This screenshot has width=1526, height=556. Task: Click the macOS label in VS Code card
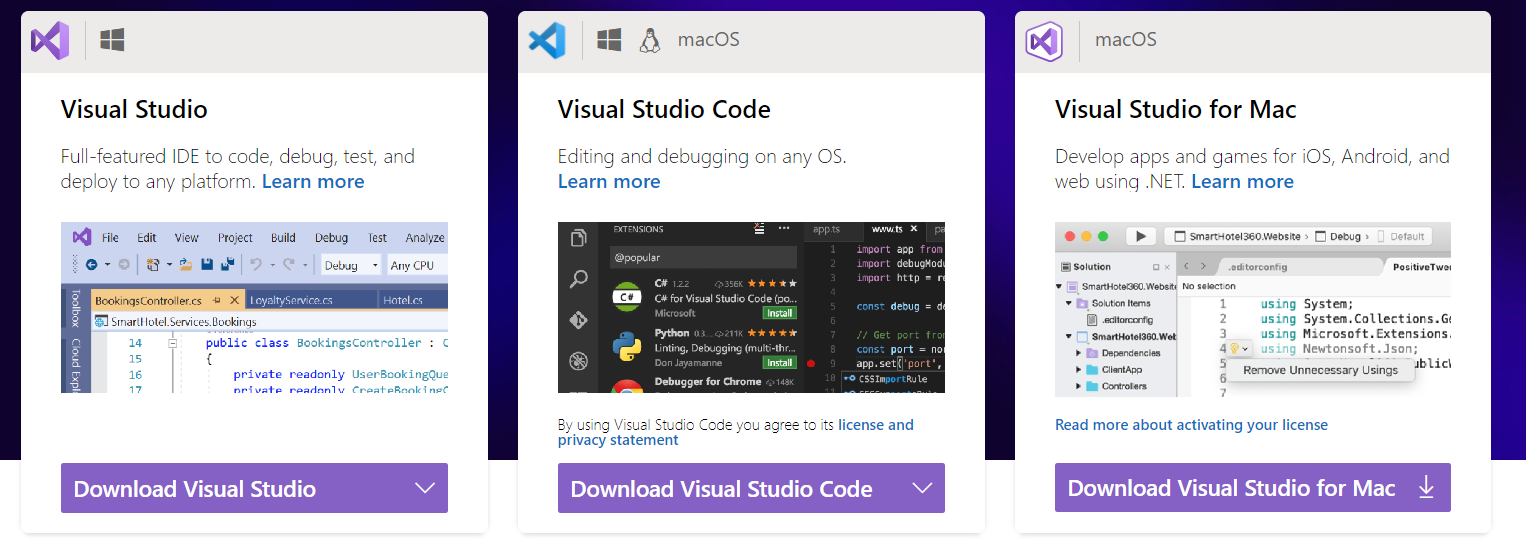(708, 41)
